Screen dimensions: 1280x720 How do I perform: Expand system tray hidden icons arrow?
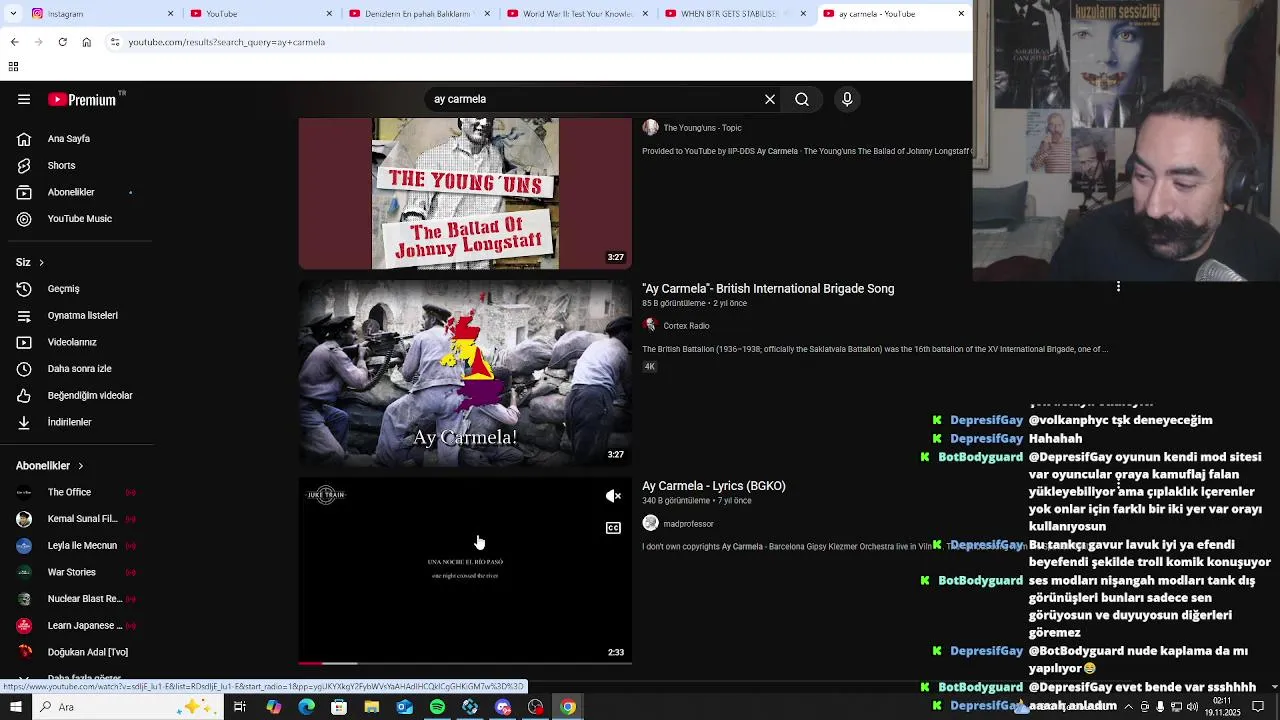tap(1129, 707)
